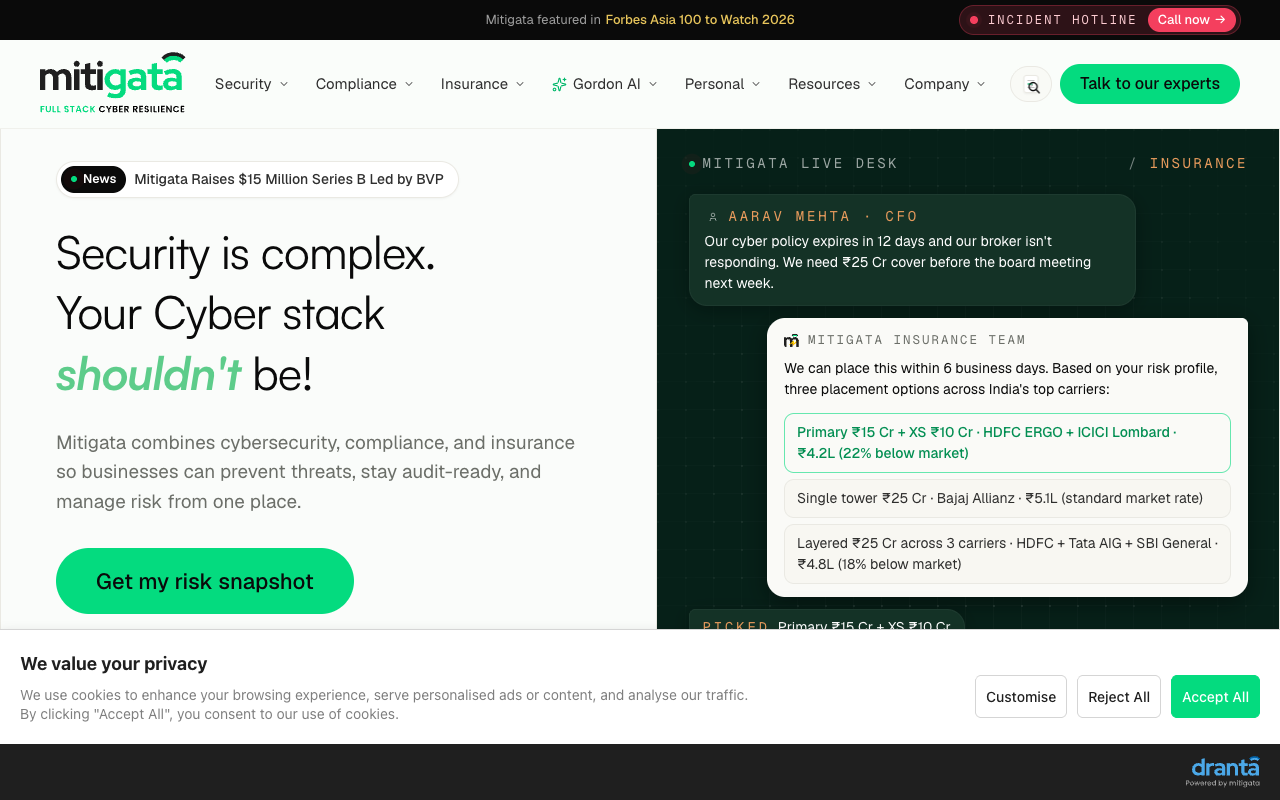
Task: Expand the Security menu chevron
Action: (x=284, y=84)
